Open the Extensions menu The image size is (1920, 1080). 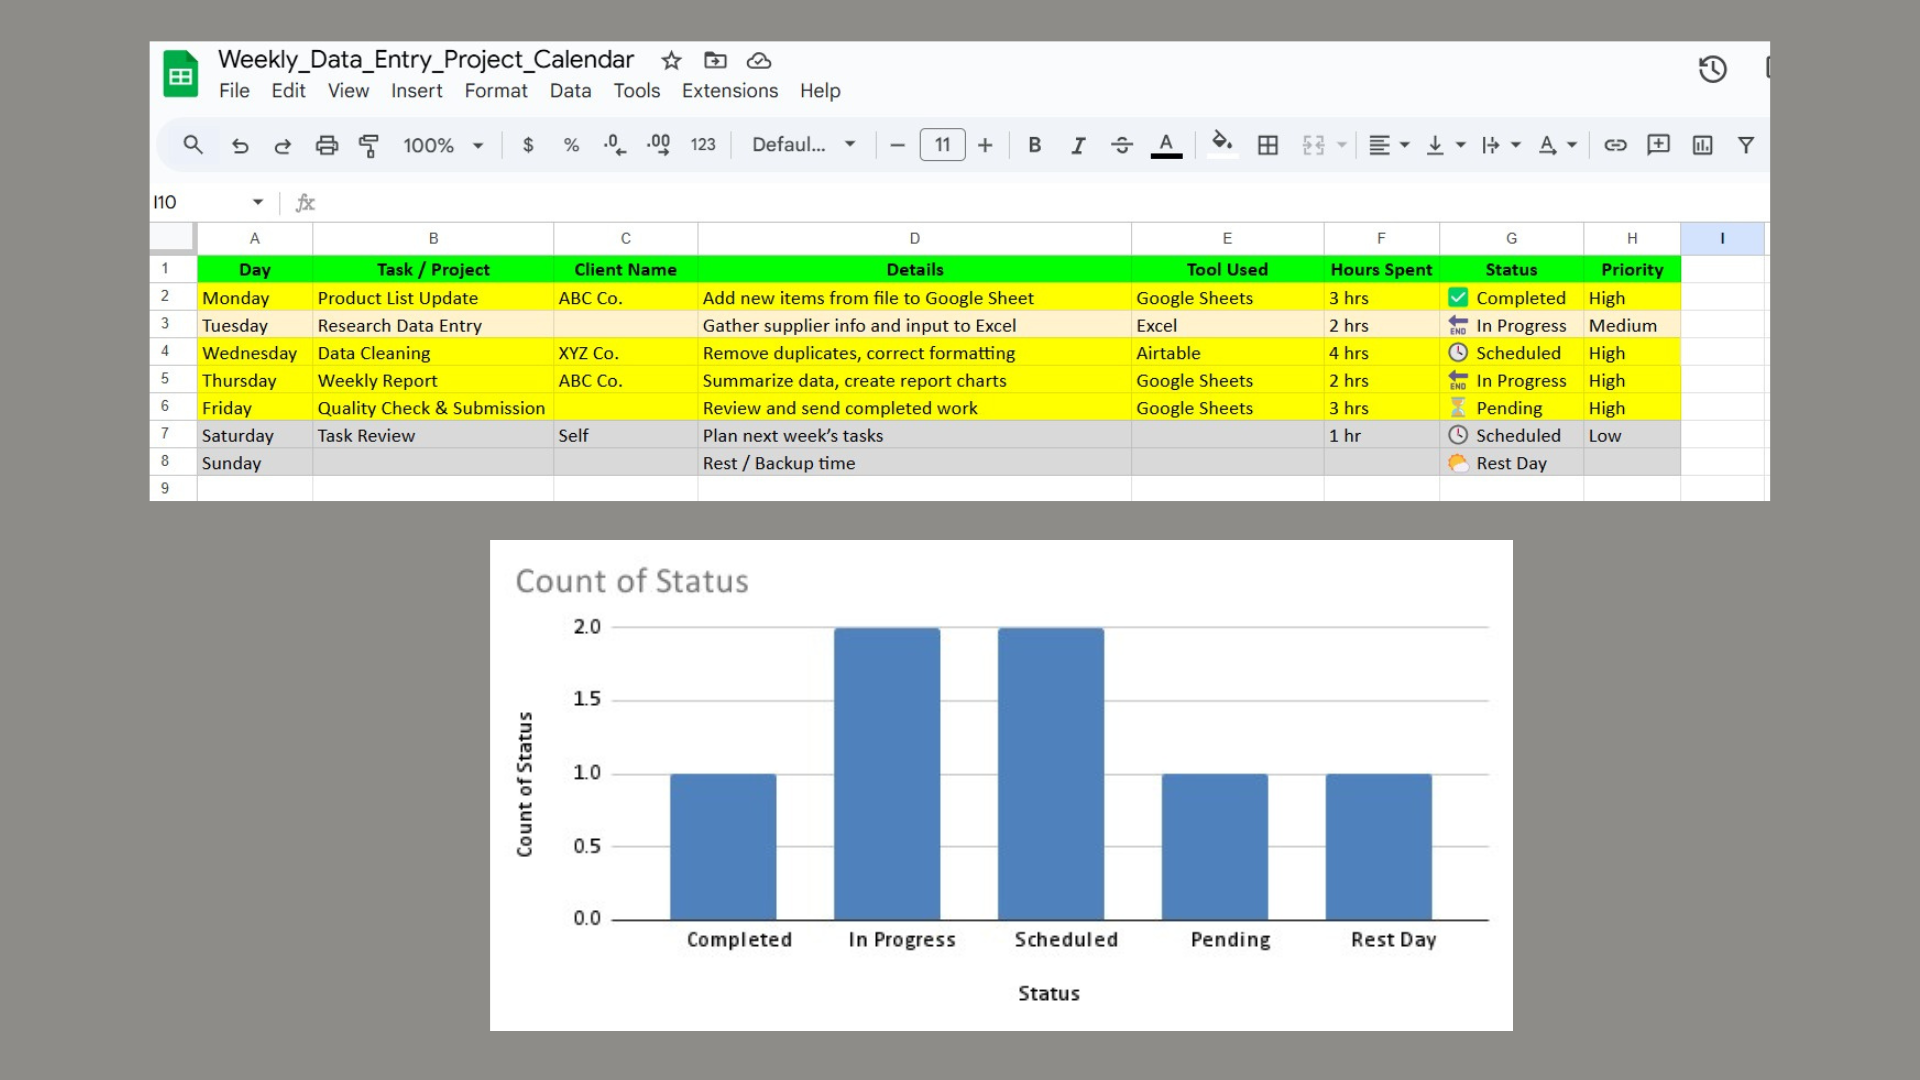point(729,91)
